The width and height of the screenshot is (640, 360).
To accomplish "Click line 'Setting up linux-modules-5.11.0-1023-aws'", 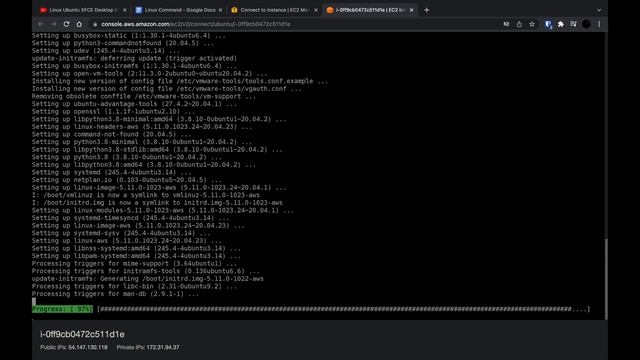I will [162, 210].
